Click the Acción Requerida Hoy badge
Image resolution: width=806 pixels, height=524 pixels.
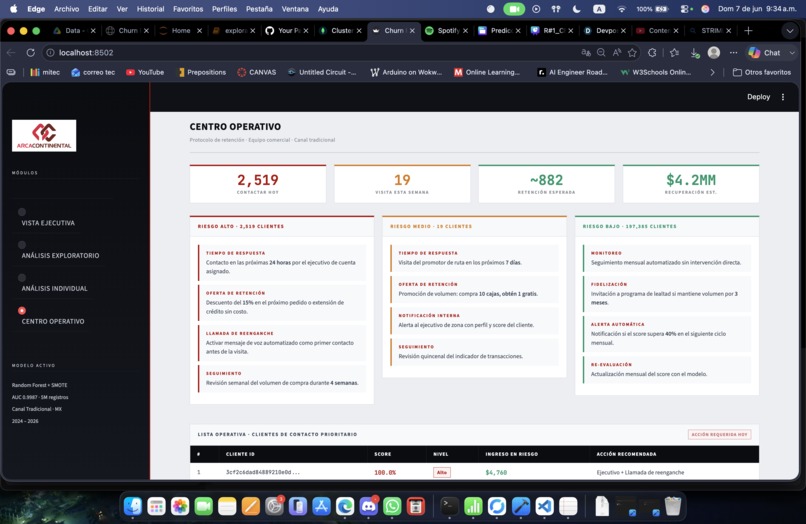coord(719,435)
